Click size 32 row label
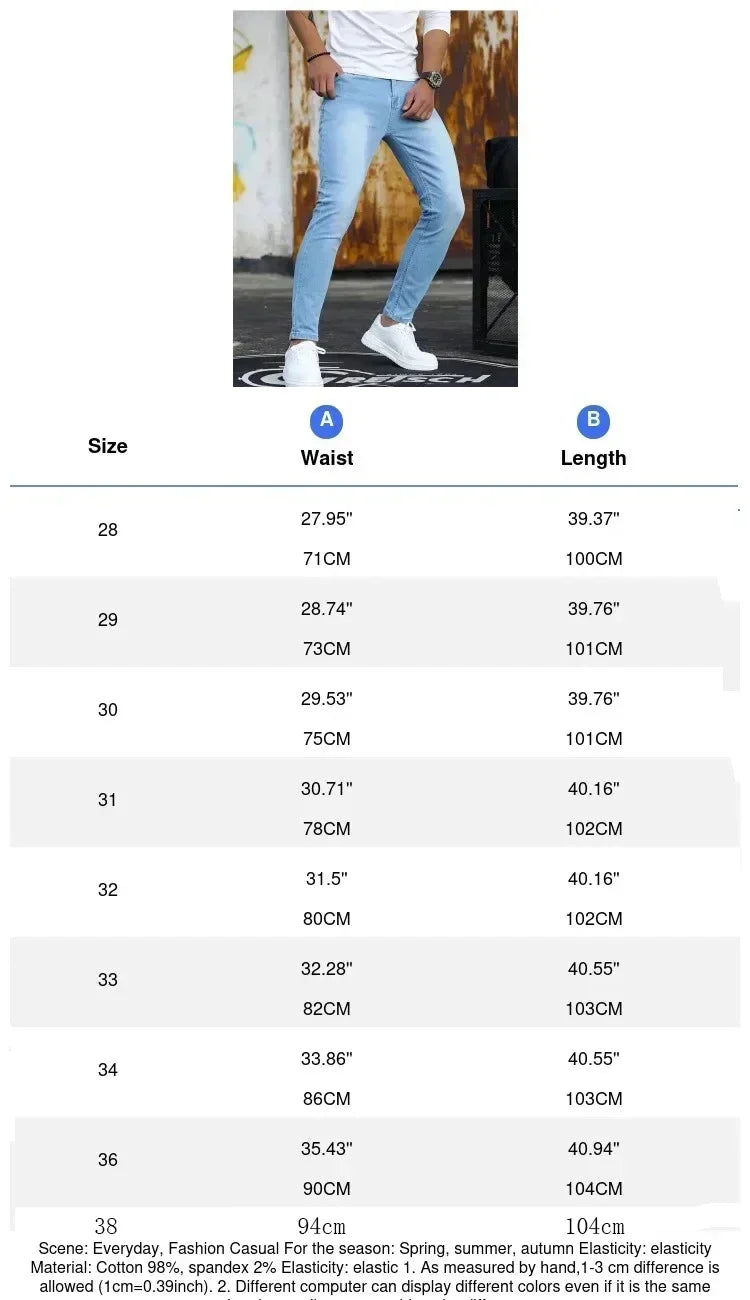The width and height of the screenshot is (750, 1300). coord(108,890)
